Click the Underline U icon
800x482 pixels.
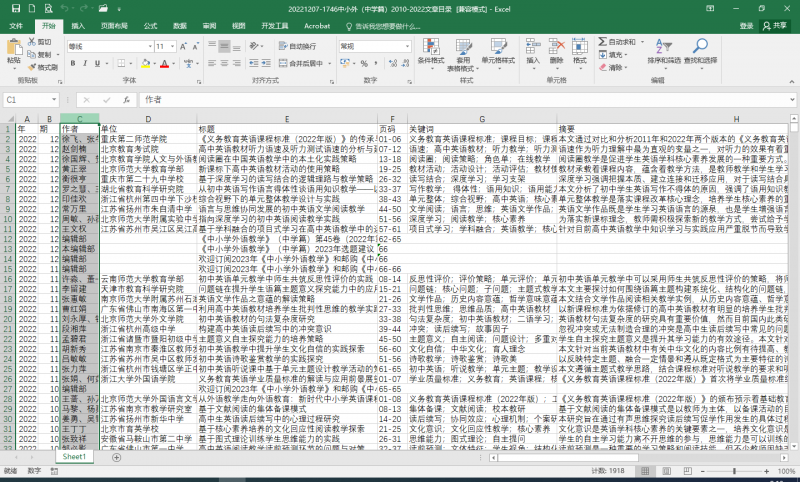pos(97,63)
